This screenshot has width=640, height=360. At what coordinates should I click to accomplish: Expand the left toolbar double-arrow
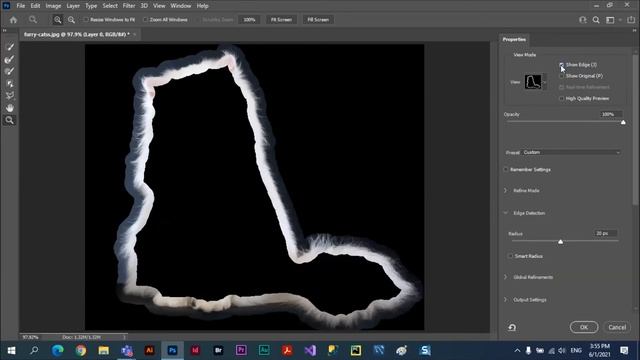(4, 31)
